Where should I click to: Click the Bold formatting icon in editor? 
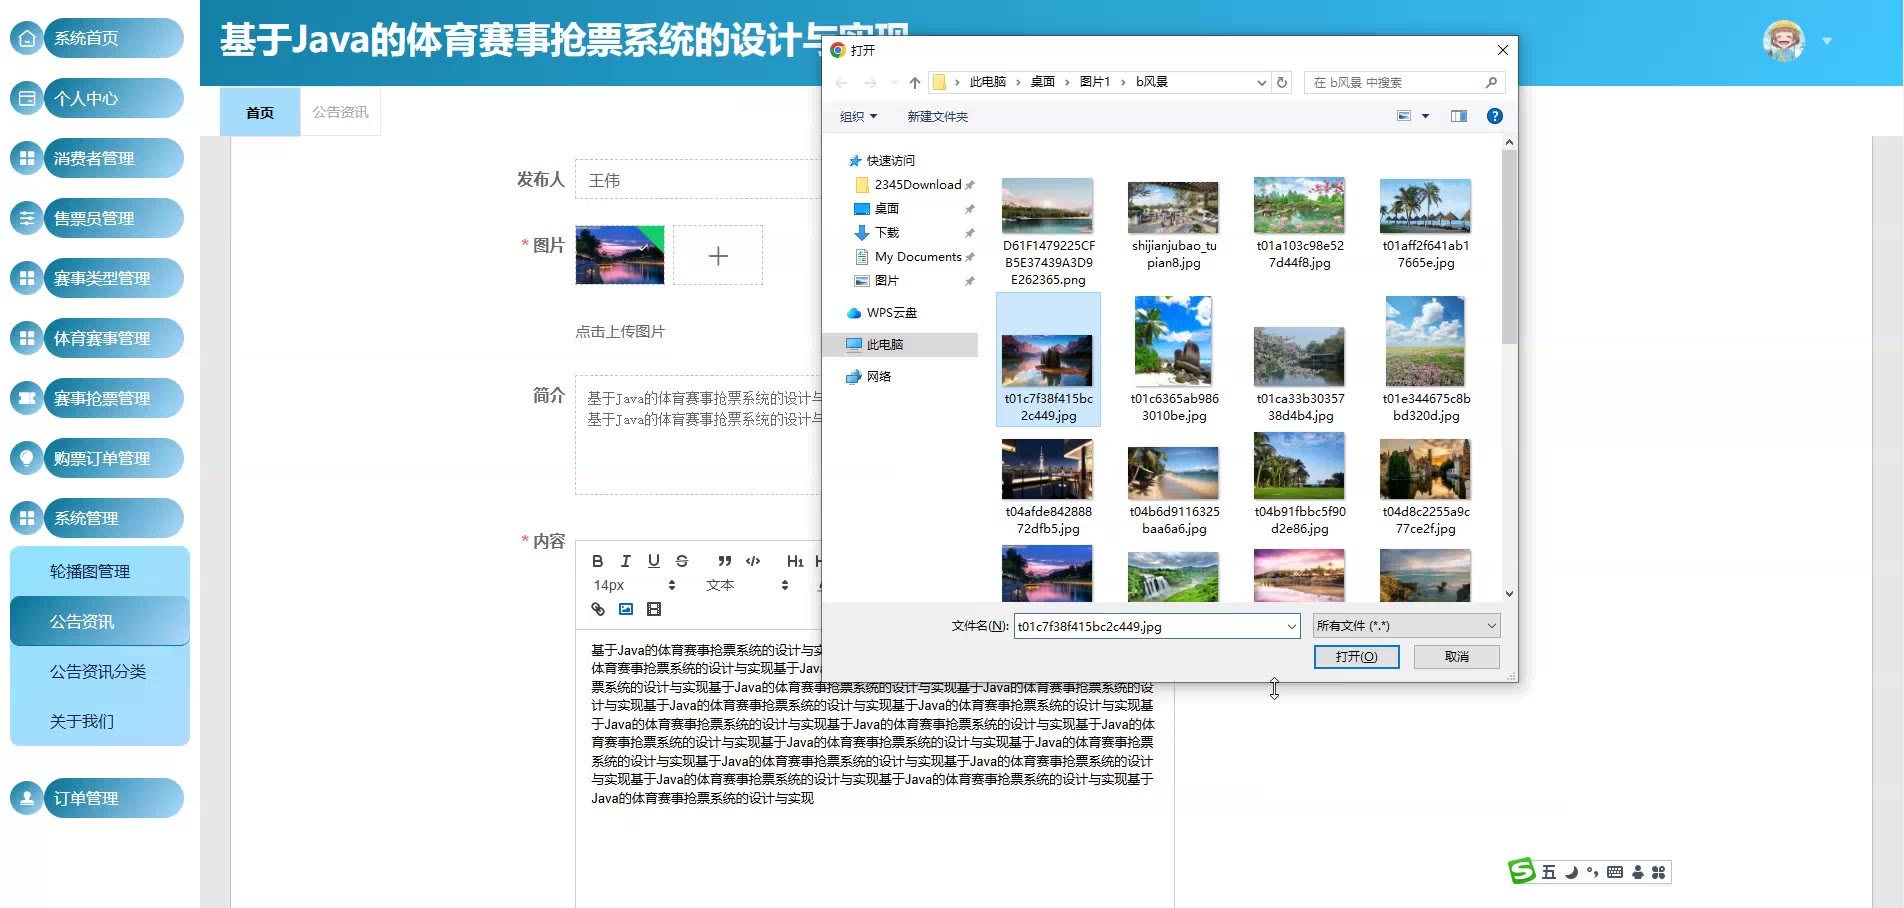[x=597, y=561]
